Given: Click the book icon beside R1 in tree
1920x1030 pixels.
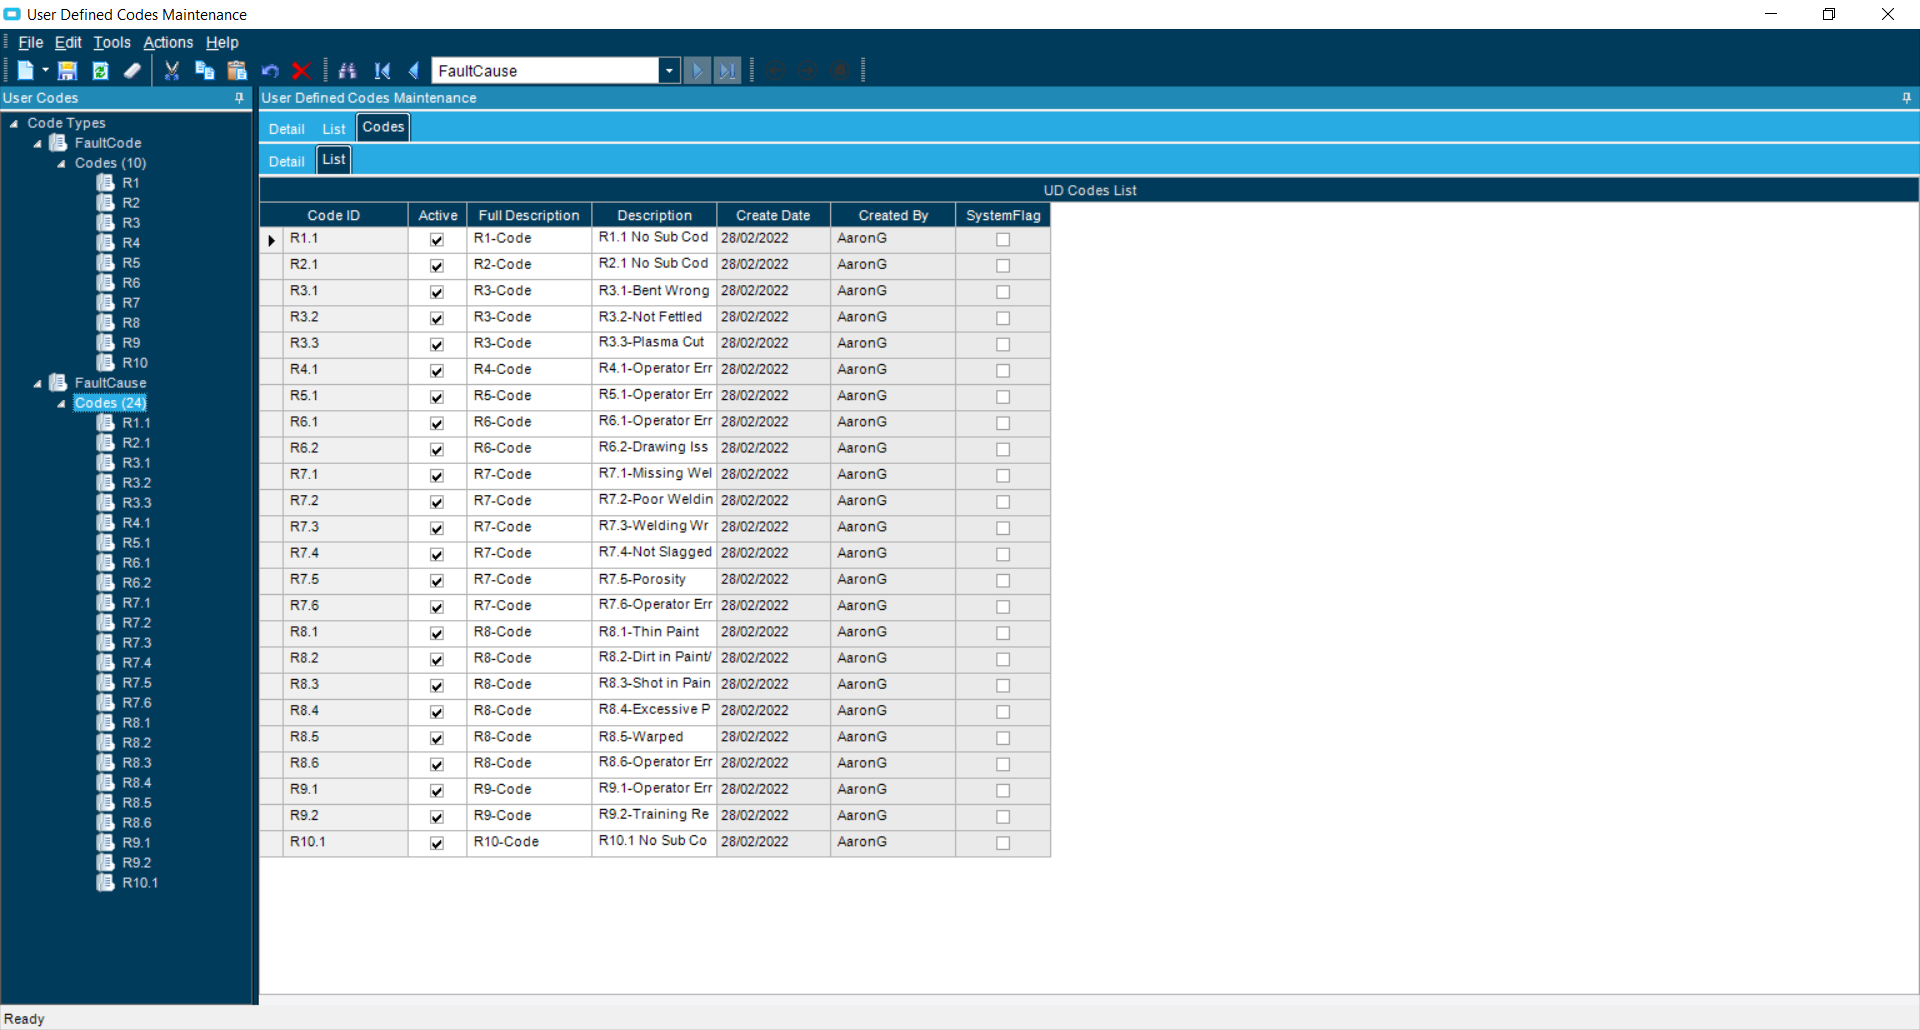Looking at the screenshot, I should click(106, 183).
